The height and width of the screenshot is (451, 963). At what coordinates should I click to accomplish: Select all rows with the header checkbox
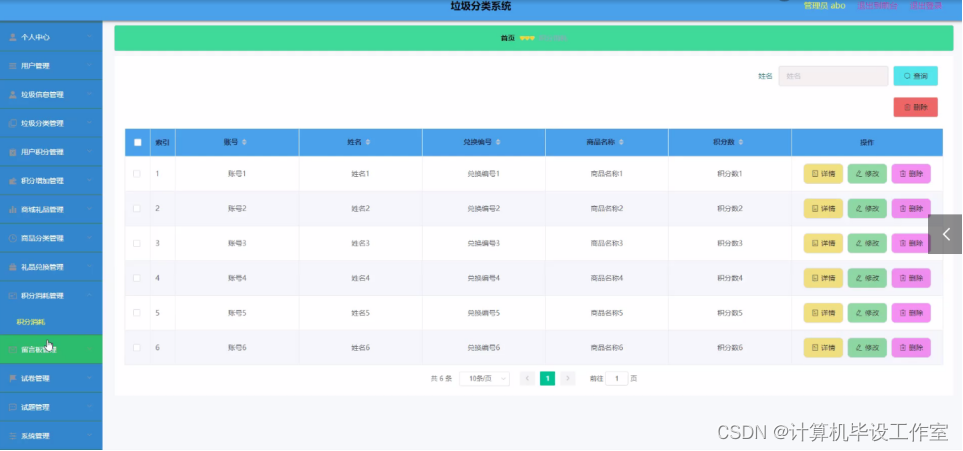tap(138, 143)
